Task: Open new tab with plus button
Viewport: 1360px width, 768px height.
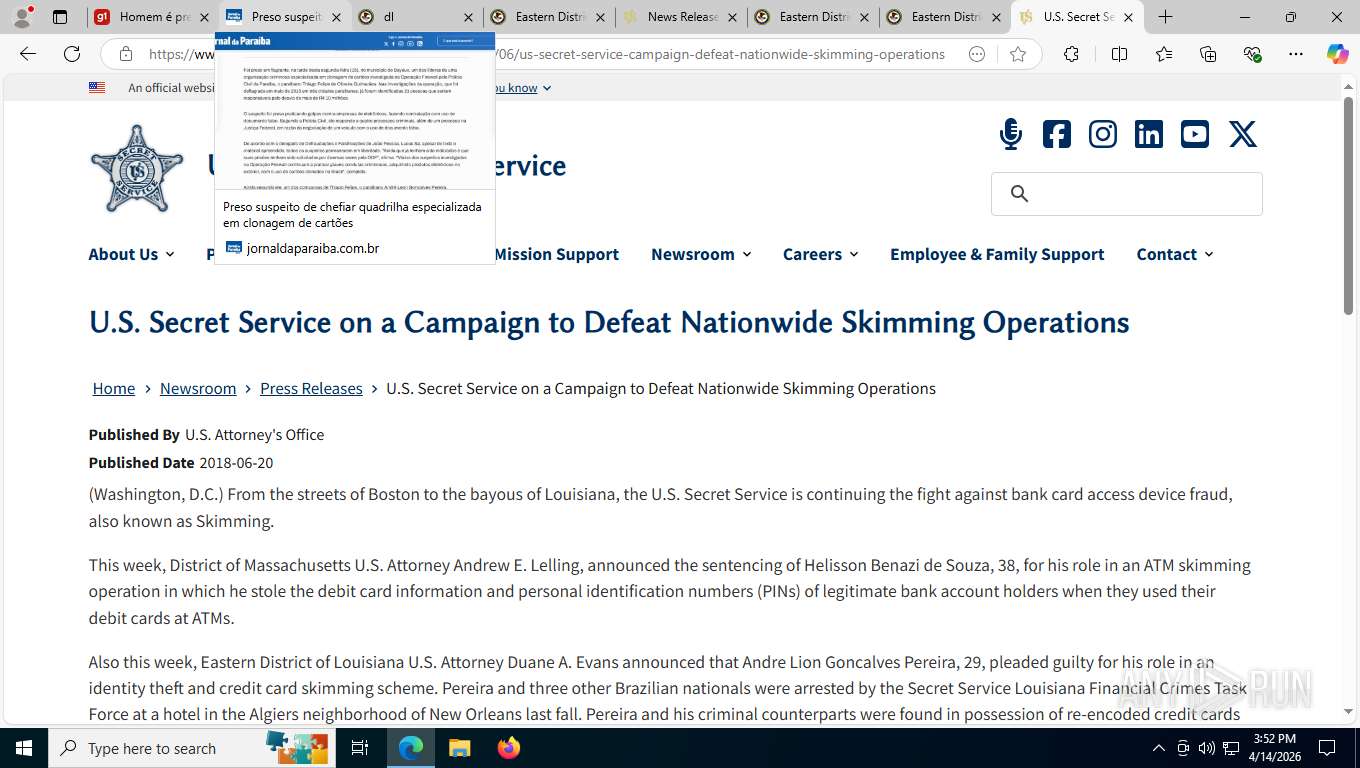Action: pos(1165,17)
